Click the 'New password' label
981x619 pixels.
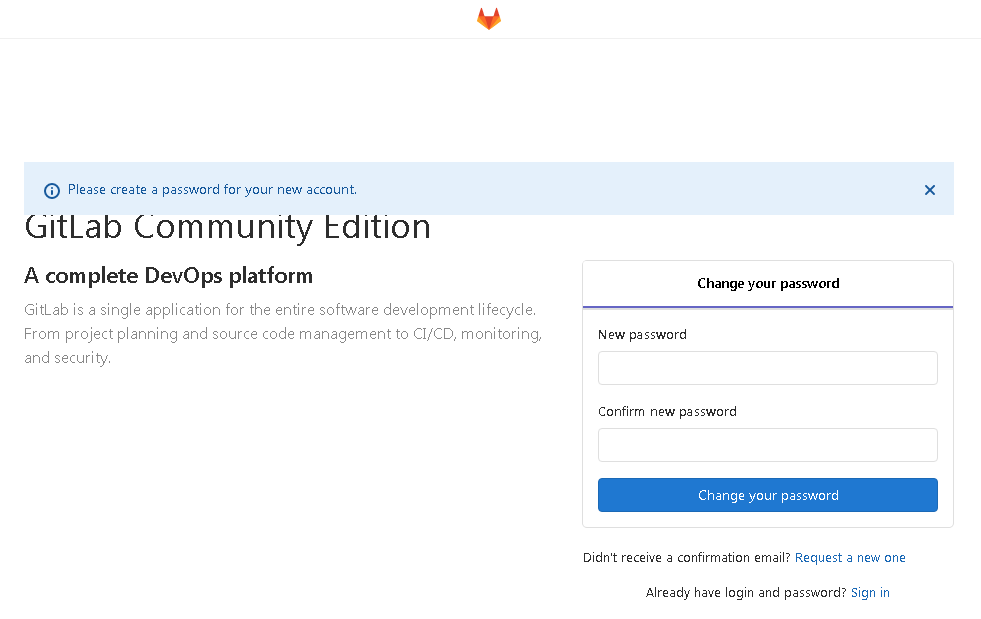point(642,335)
